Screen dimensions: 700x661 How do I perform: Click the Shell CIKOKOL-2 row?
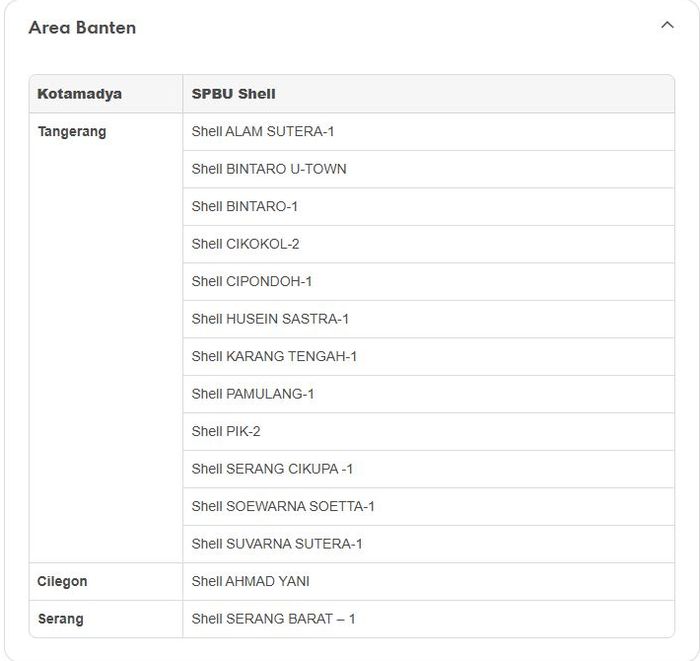click(246, 244)
